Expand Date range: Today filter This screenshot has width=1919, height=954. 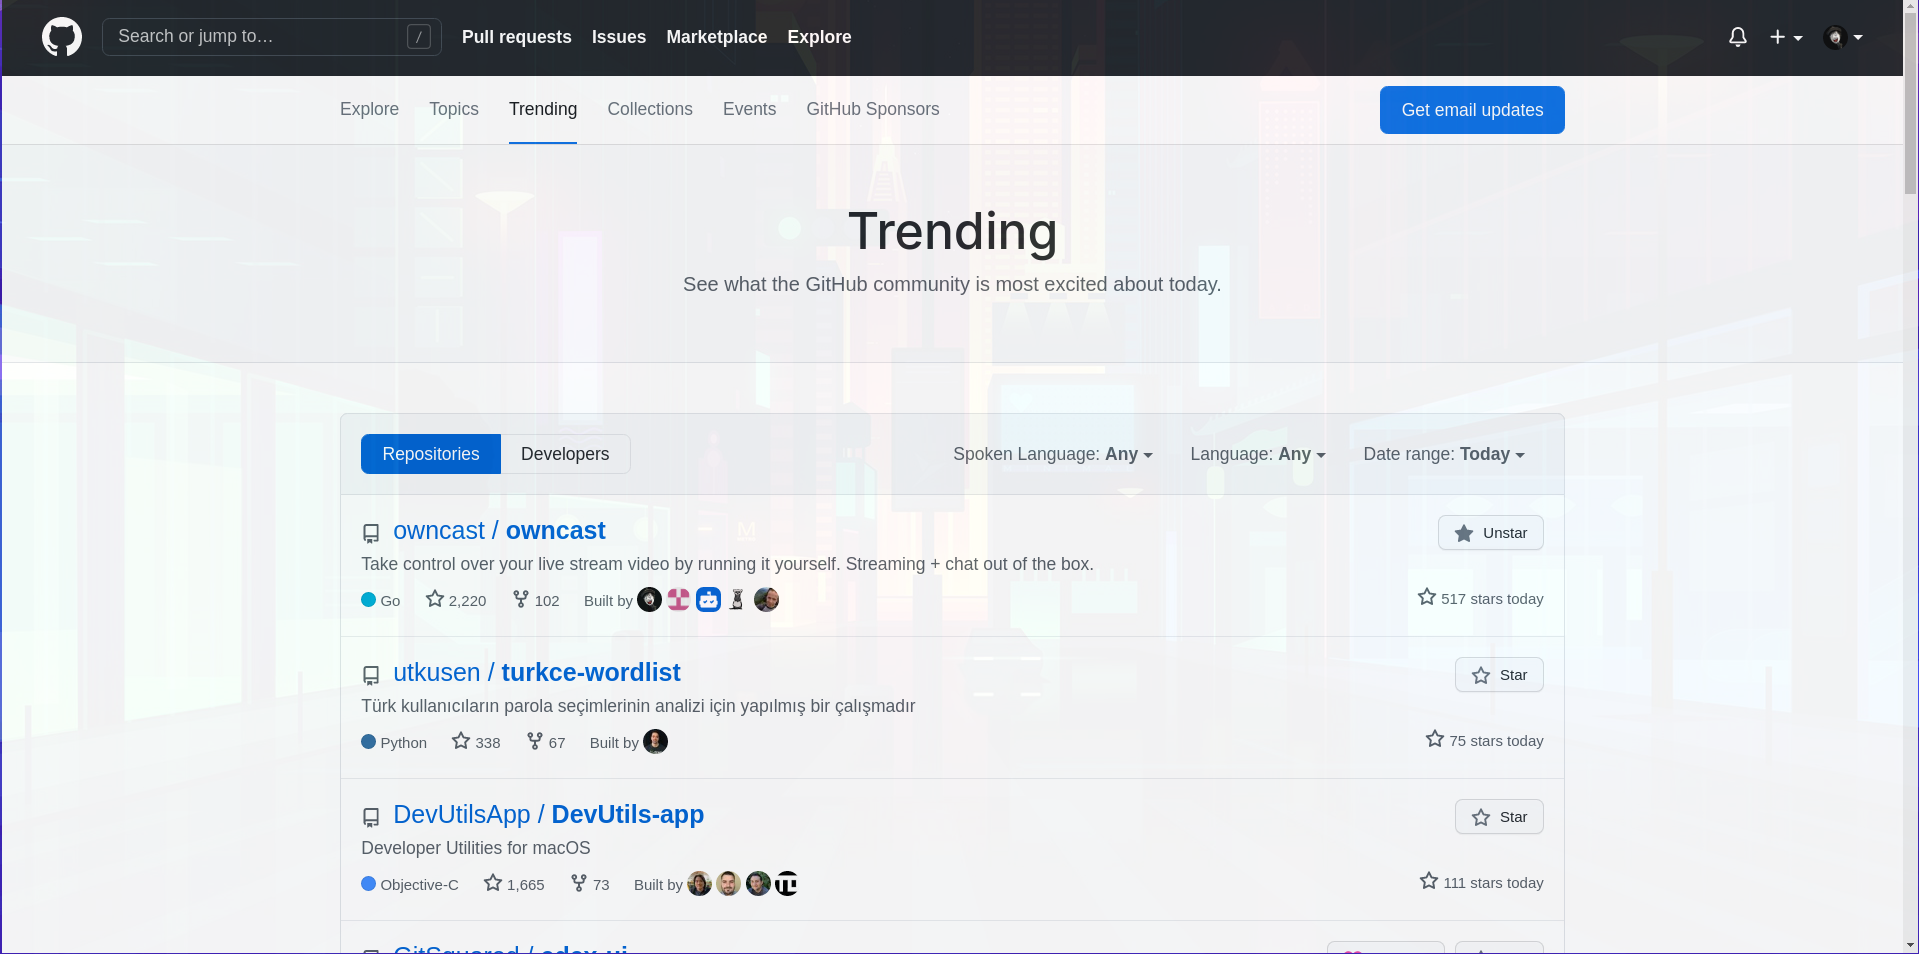pos(1444,454)
